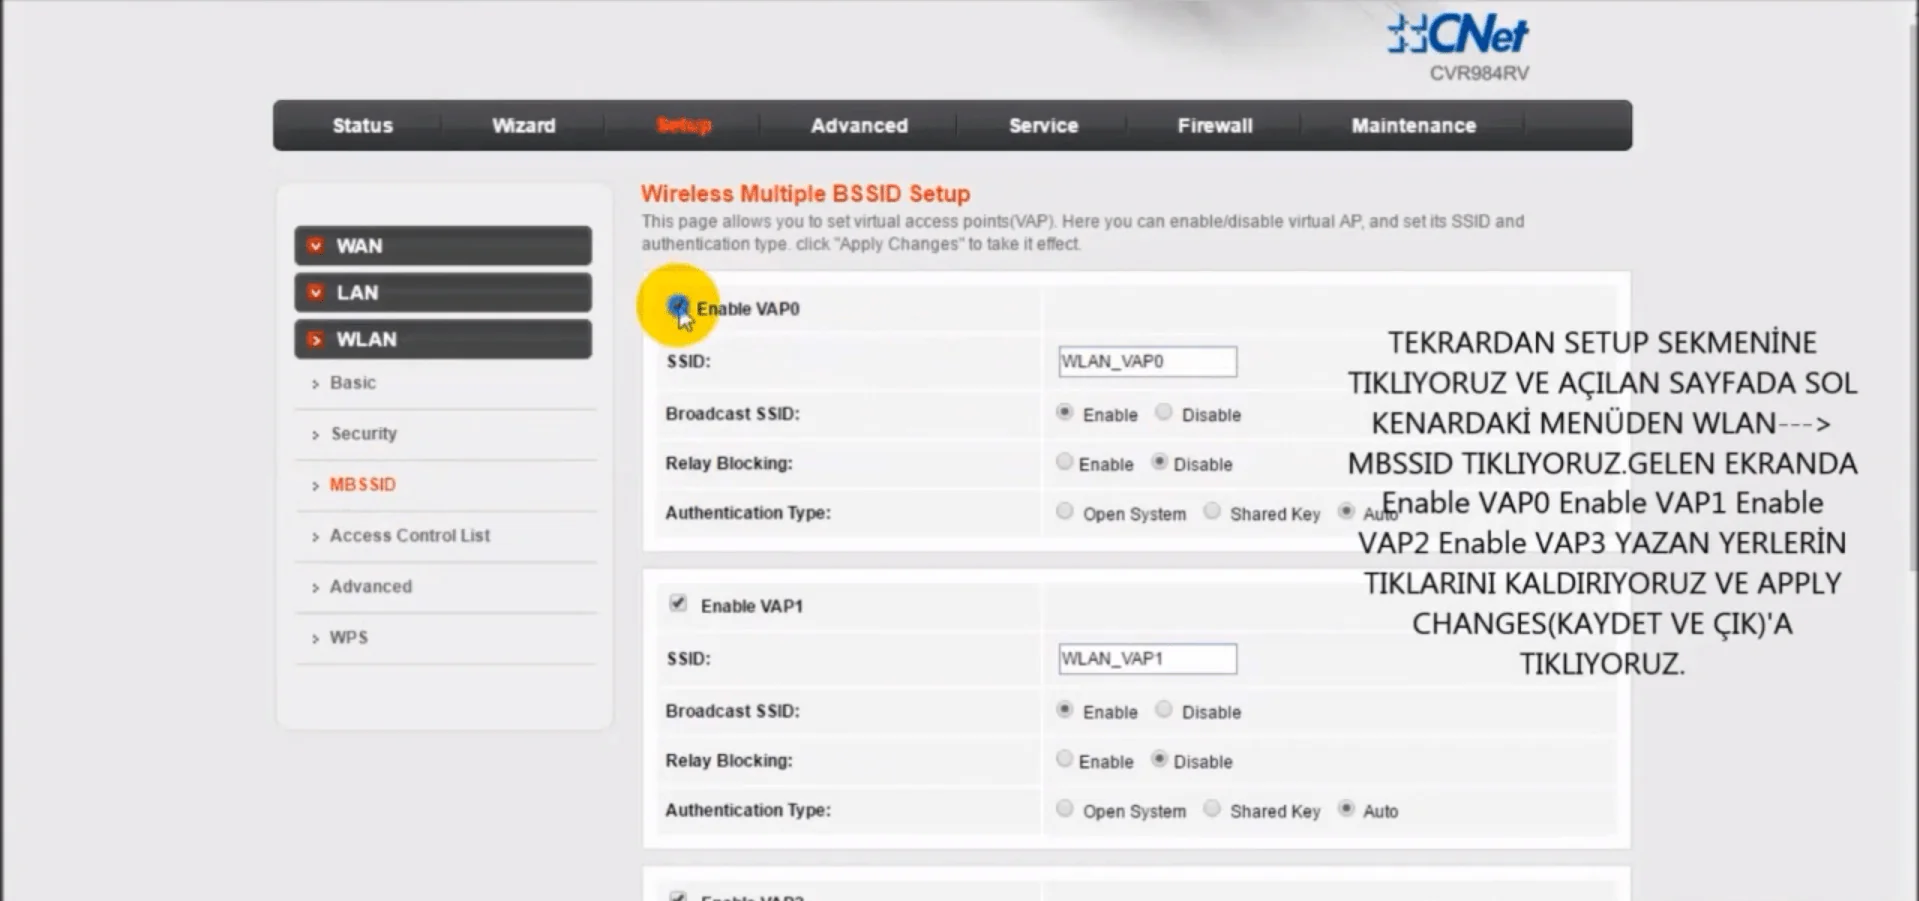Click the chevron icon on the WLAN button
This screenshot has height=901, width=1919.
point(316,339)
